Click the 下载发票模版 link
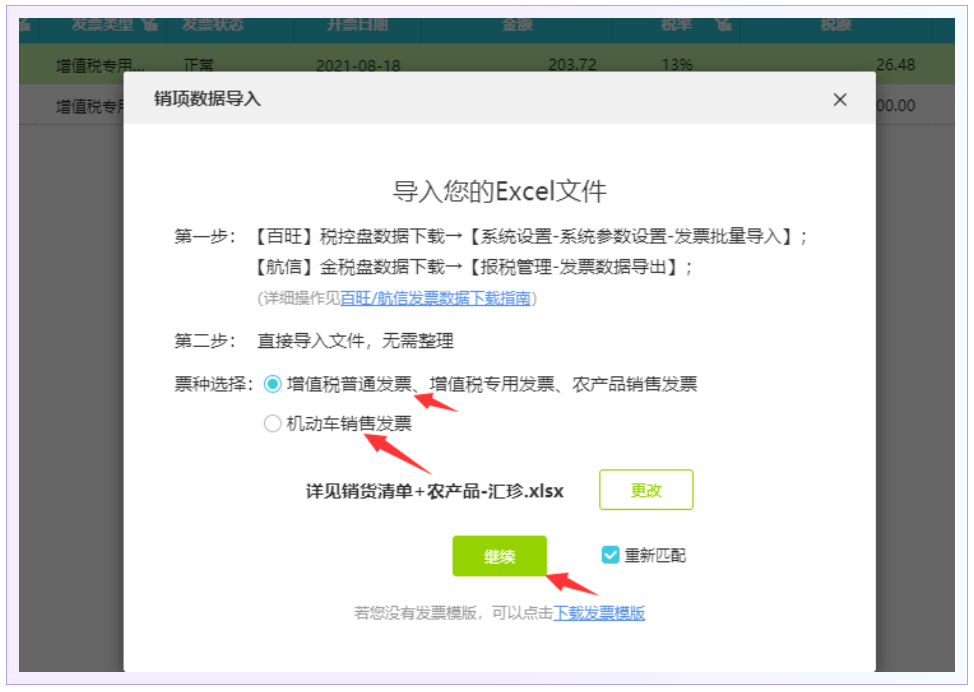The height and width of the screenshot is (692, 974). (599, 613)
